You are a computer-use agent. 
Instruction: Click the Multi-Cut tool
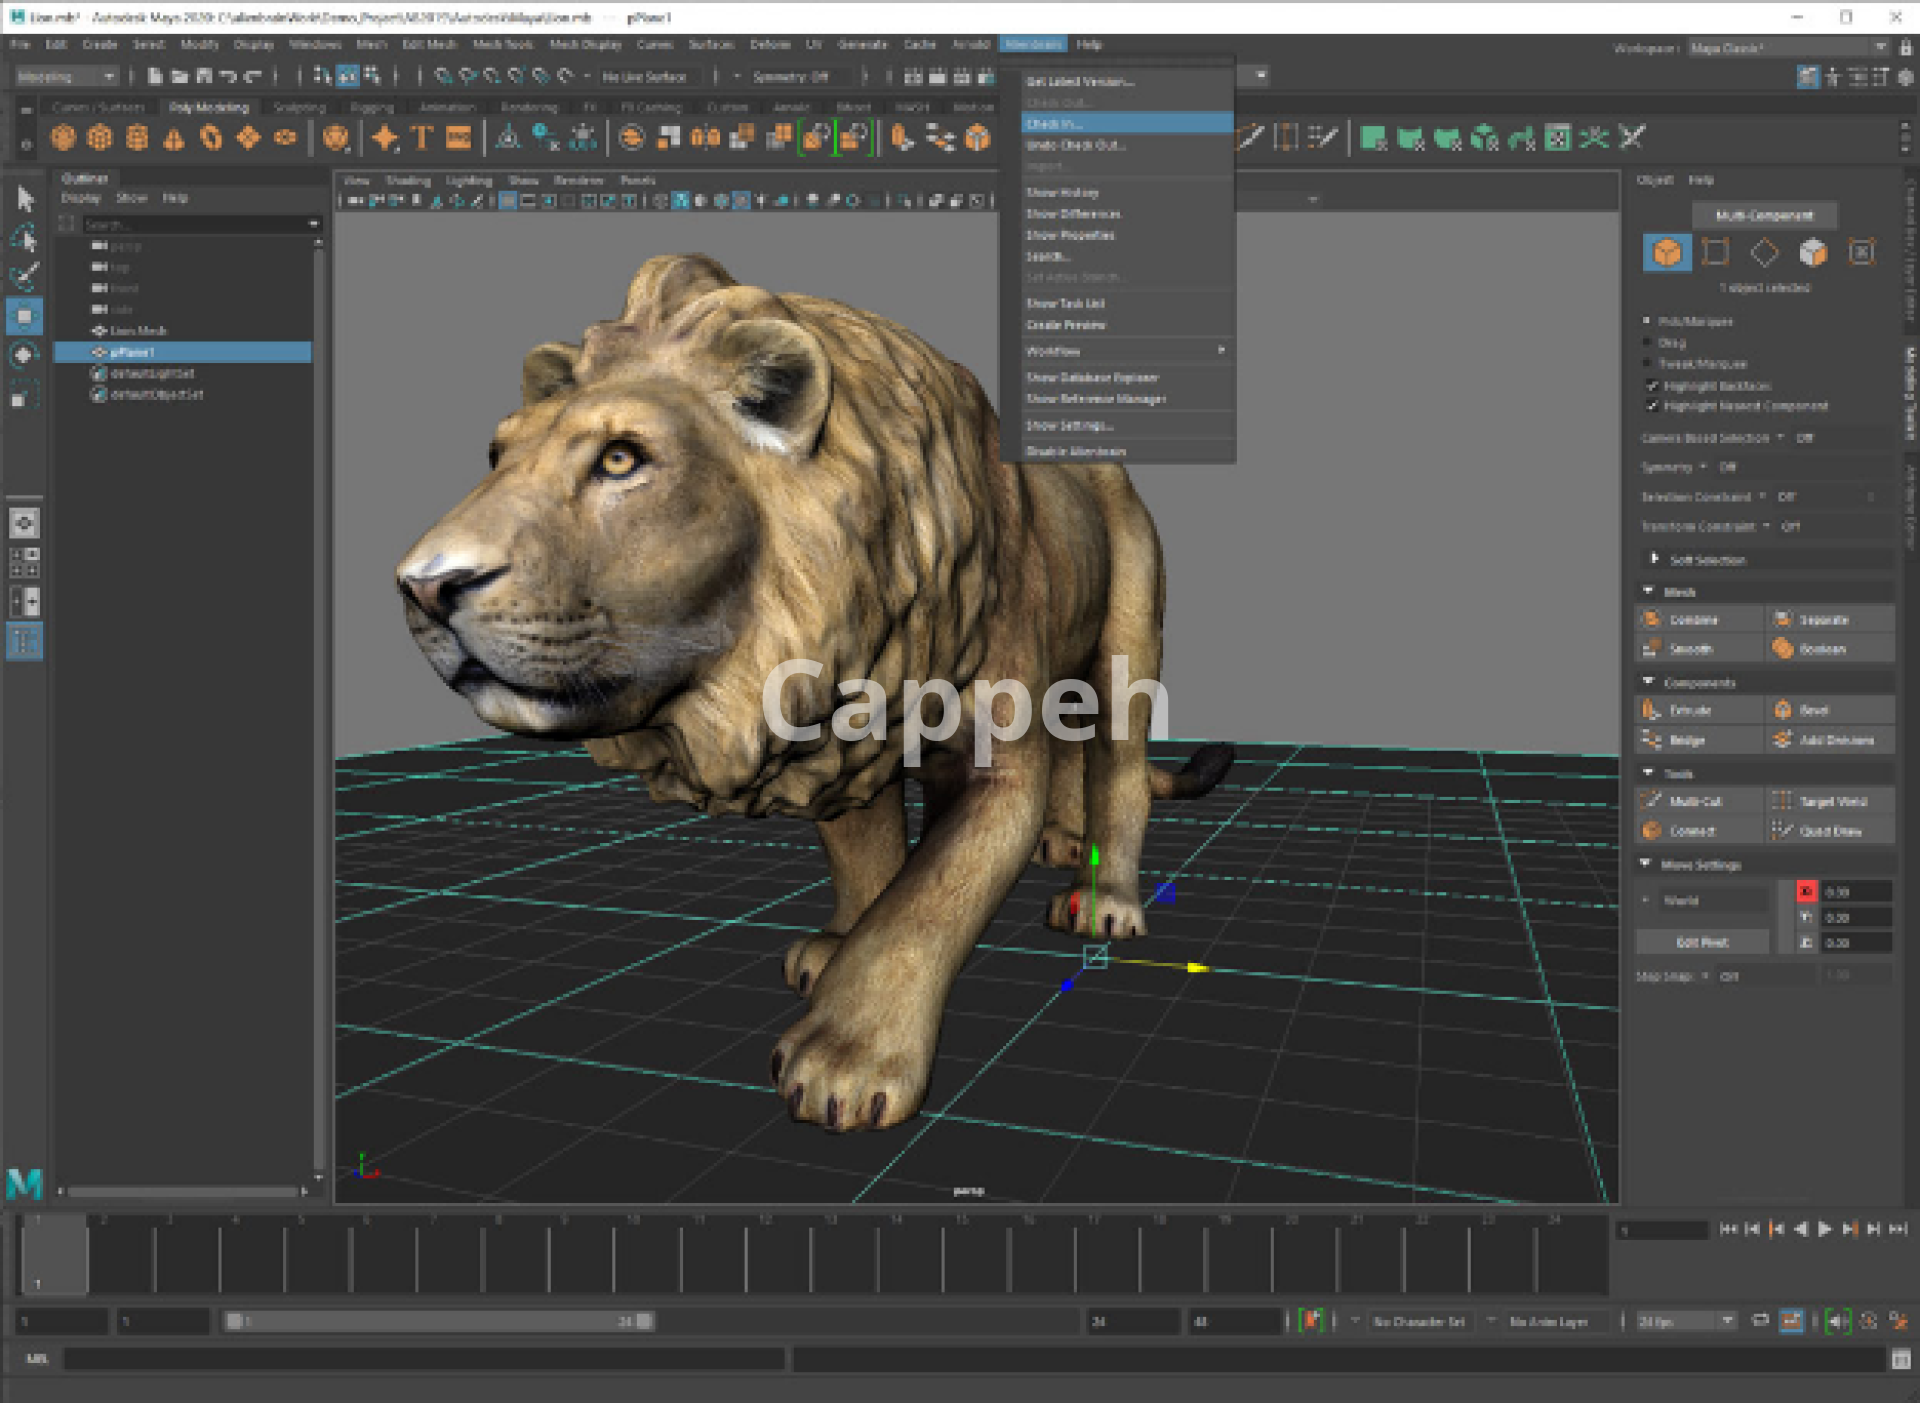coord(1694,802)
